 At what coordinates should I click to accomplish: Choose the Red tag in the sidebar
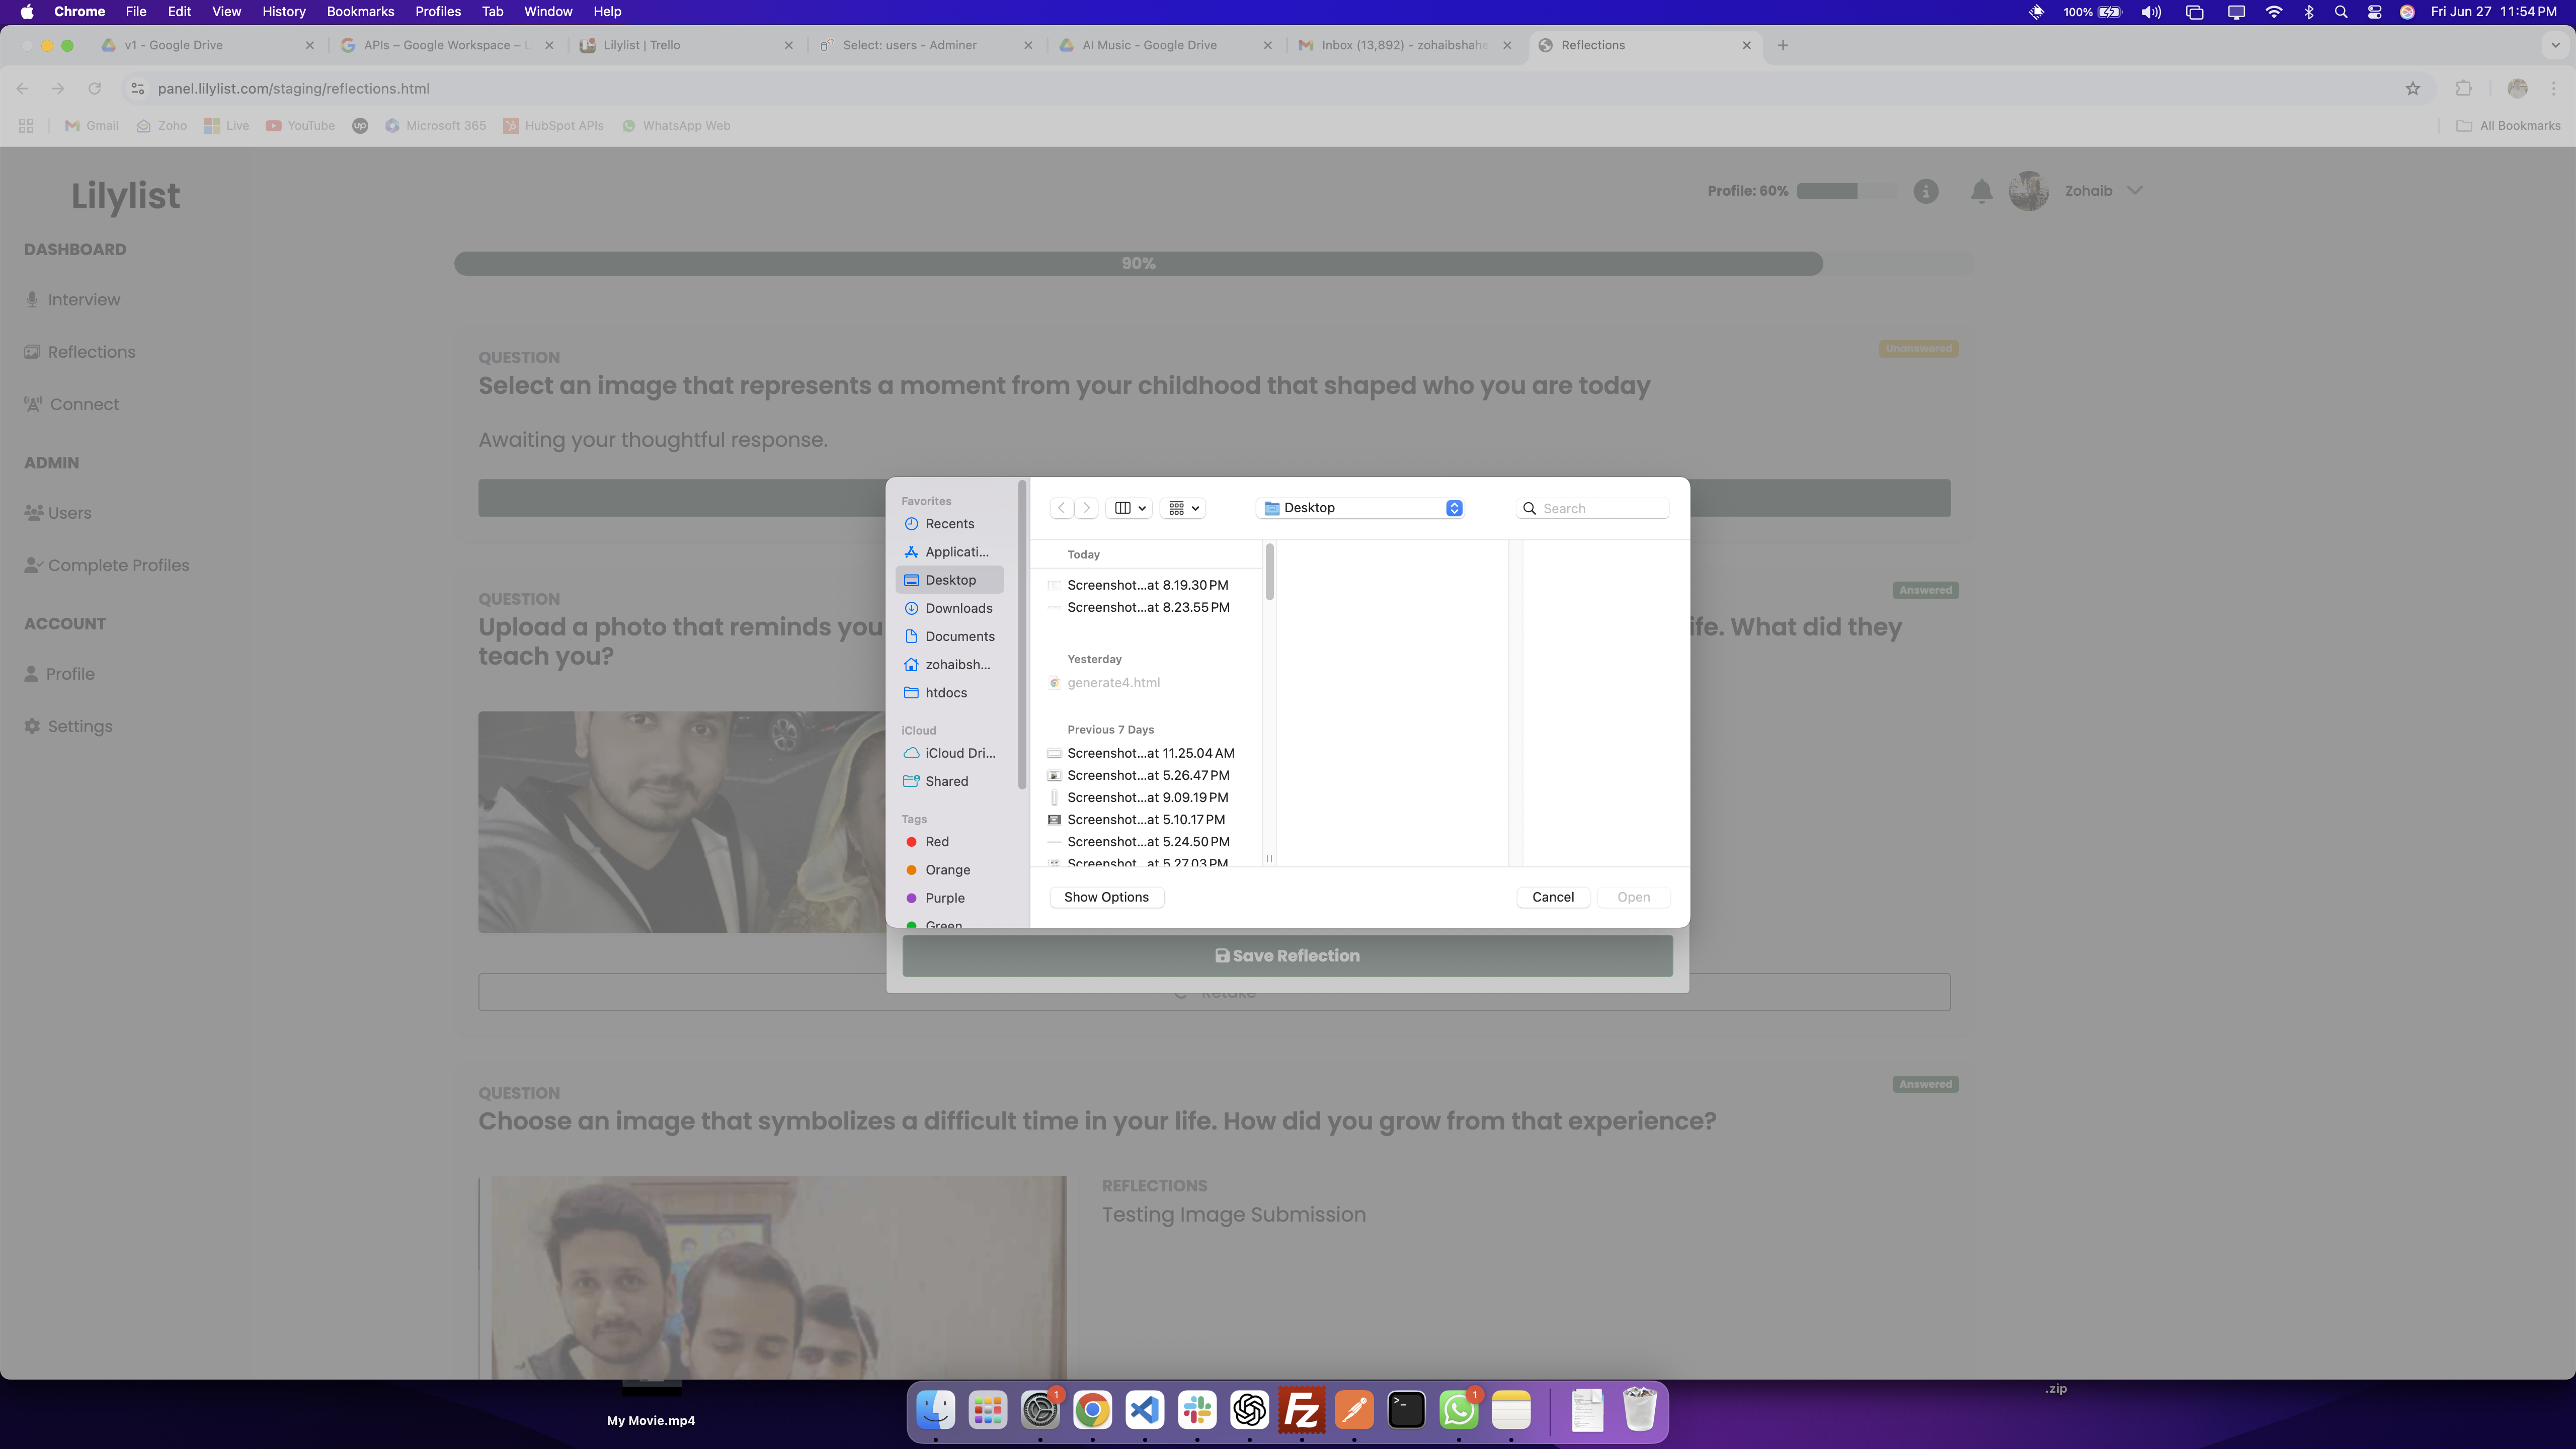tap(936, 842)
